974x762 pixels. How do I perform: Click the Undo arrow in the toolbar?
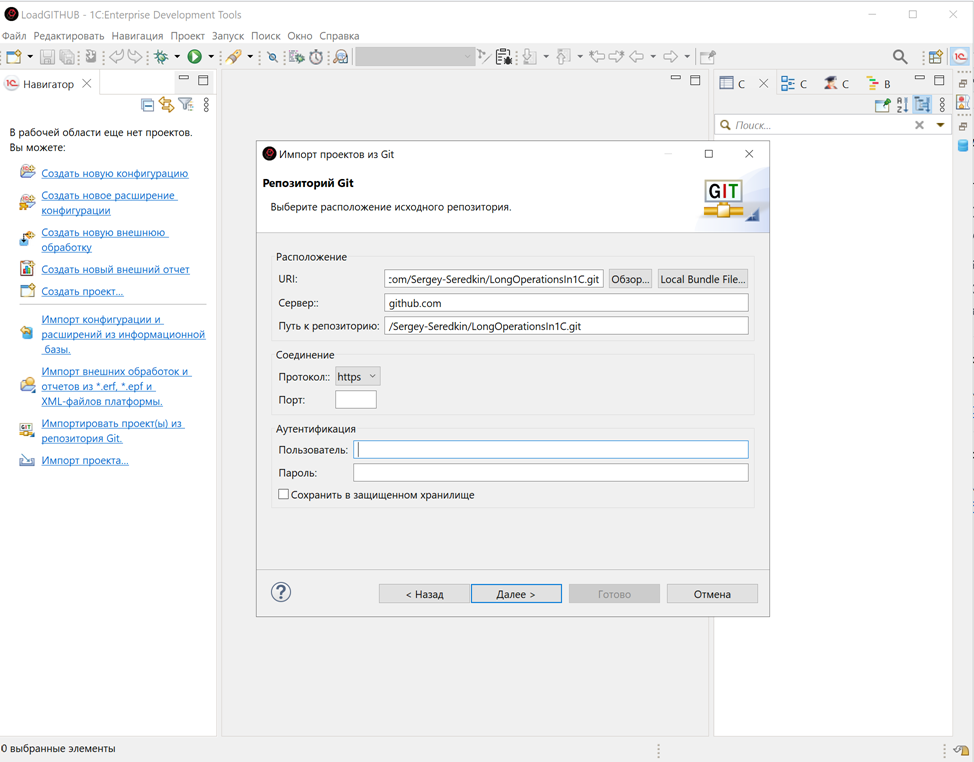(x=116, y=57)
